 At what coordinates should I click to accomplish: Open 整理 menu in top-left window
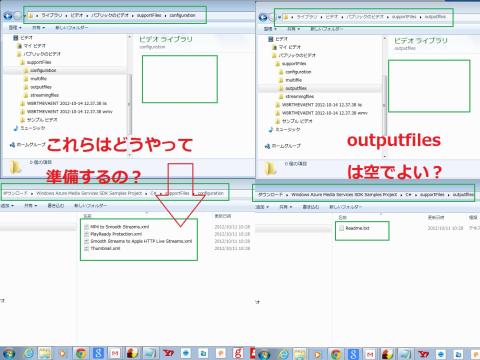[x=15, y=28]
